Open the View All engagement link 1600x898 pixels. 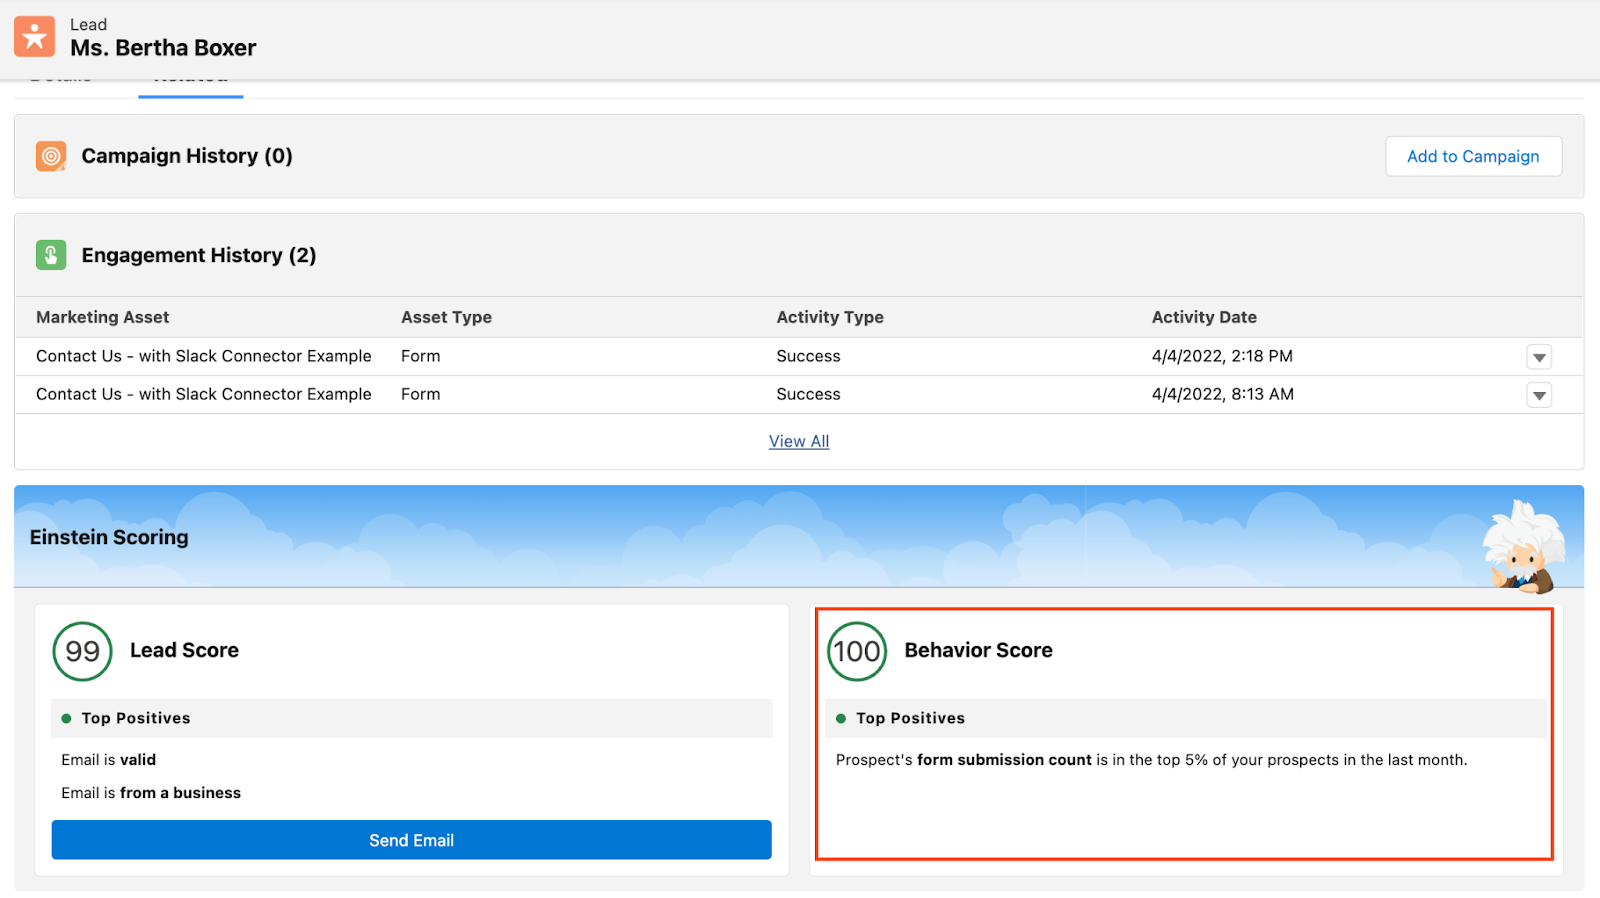coord(799,441)
